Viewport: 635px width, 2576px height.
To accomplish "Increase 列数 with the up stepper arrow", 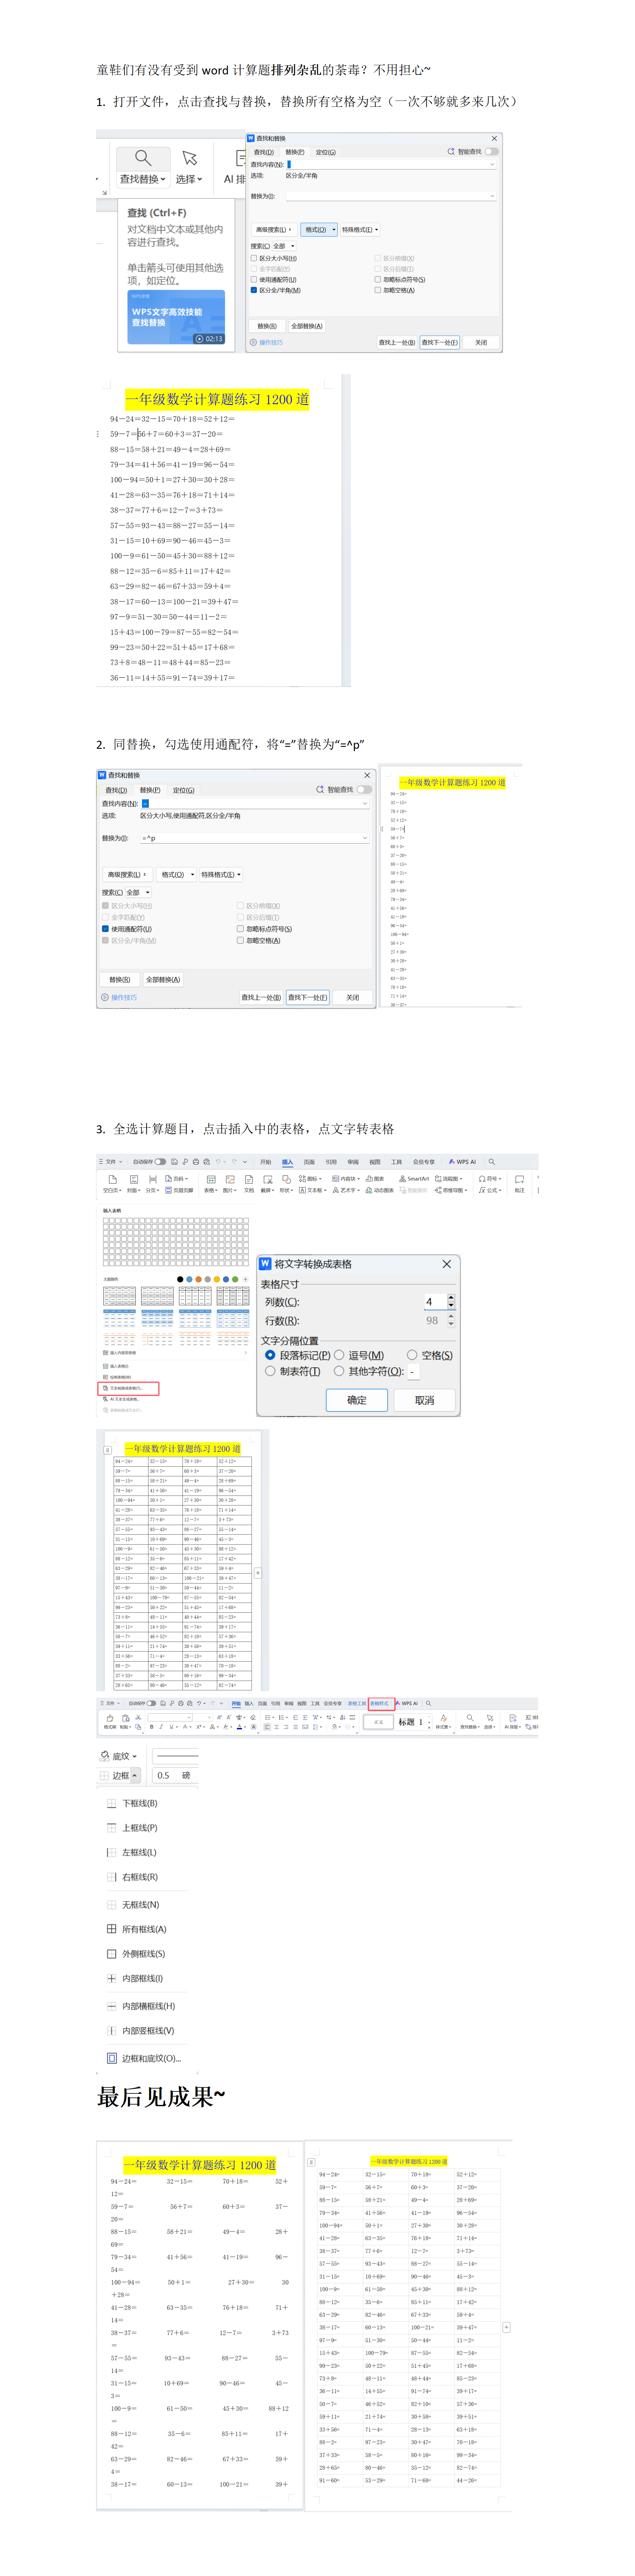I will point(451,1297).
